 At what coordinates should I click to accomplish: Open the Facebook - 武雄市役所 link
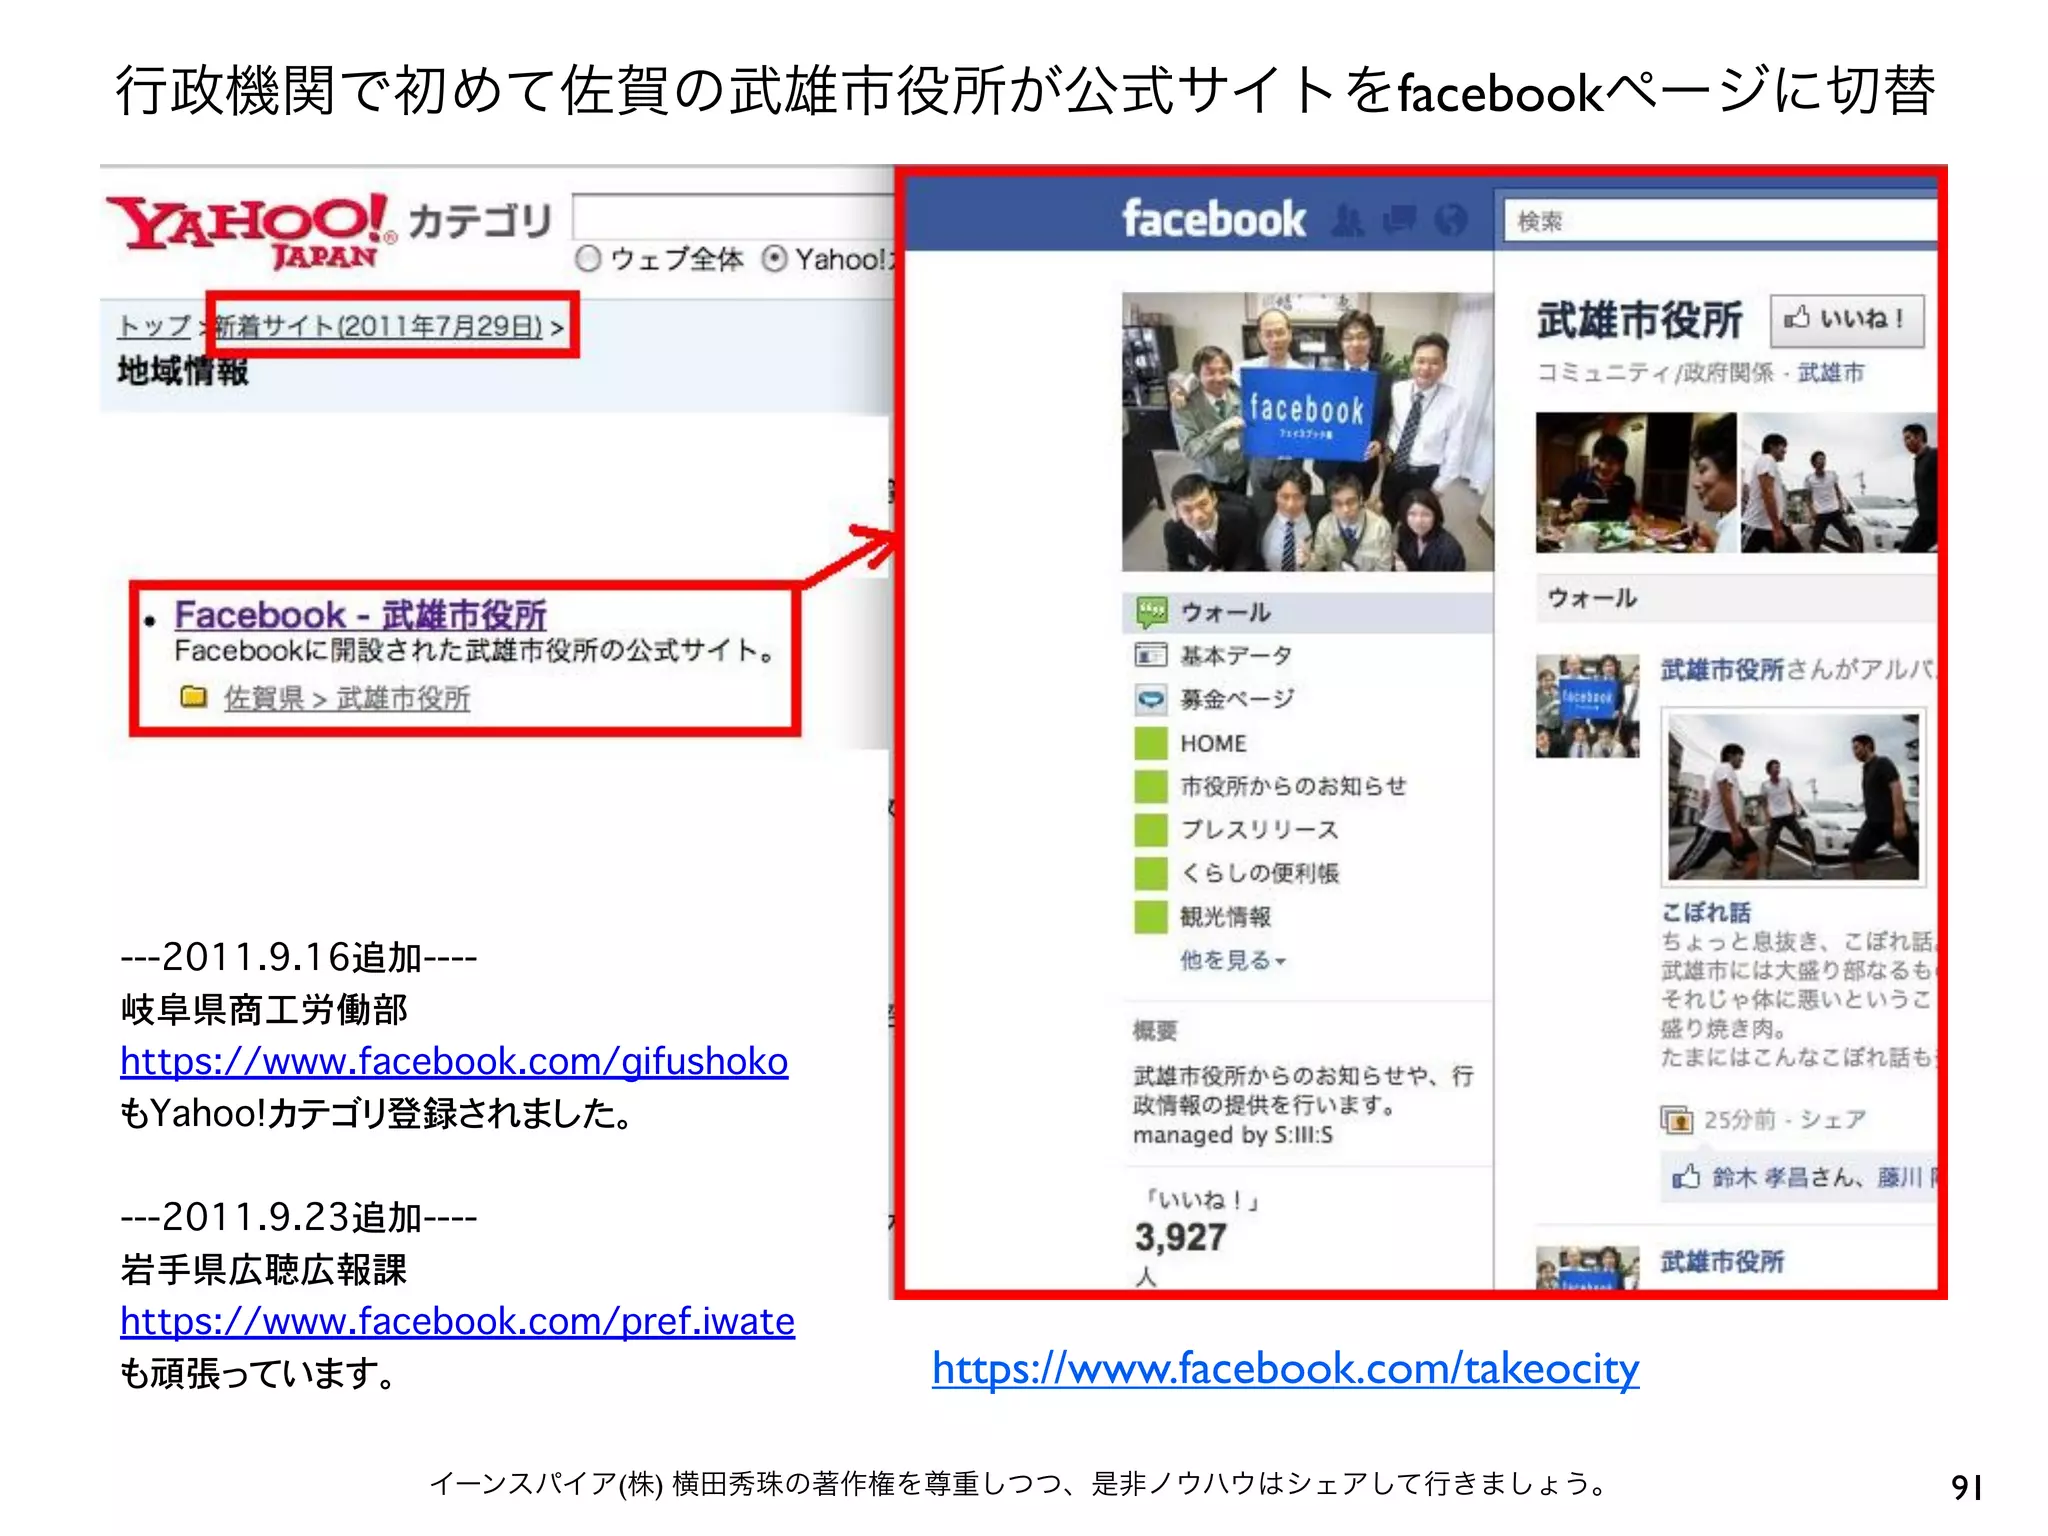360,614
